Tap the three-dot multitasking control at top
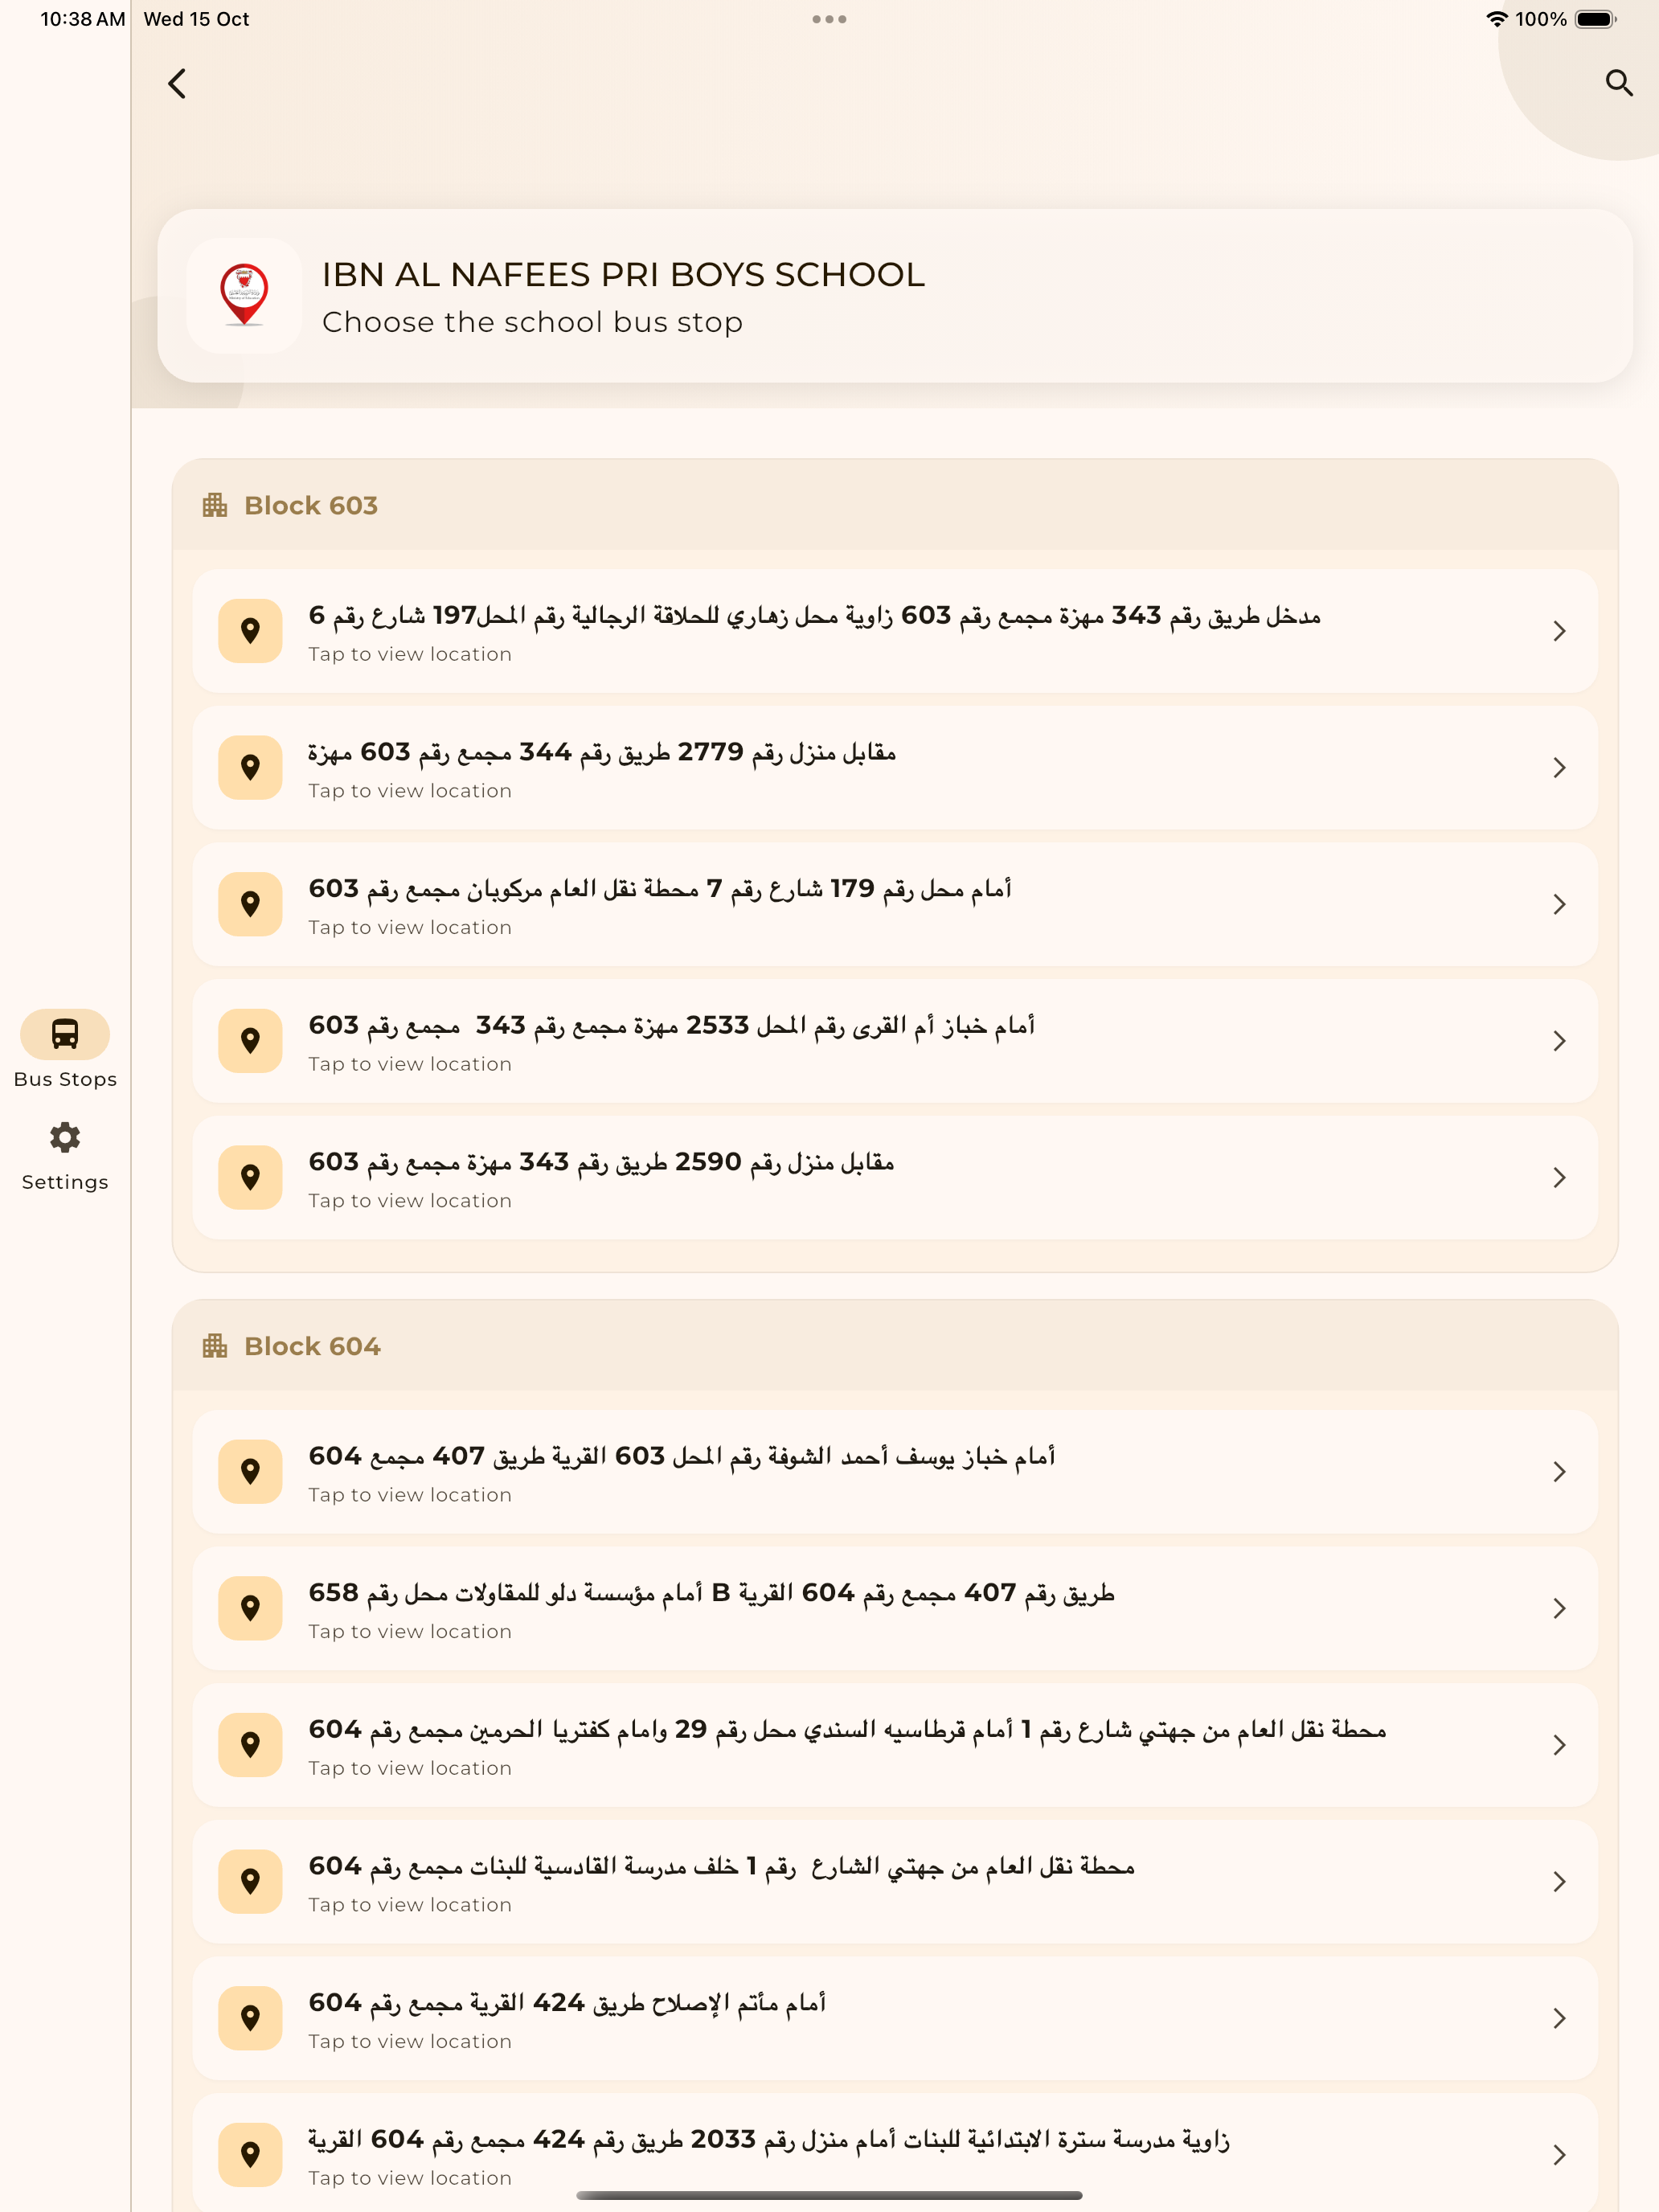This screenshot has width=1659, height=2212. (x=829, y=19)
